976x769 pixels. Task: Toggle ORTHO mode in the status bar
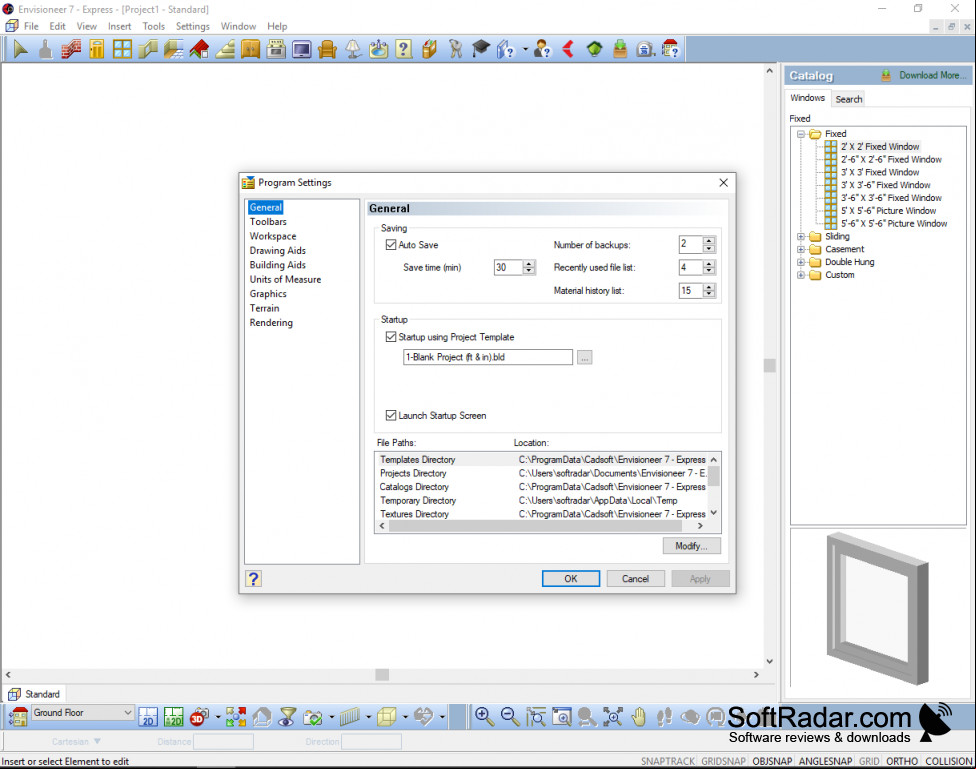tap(902, 761)
